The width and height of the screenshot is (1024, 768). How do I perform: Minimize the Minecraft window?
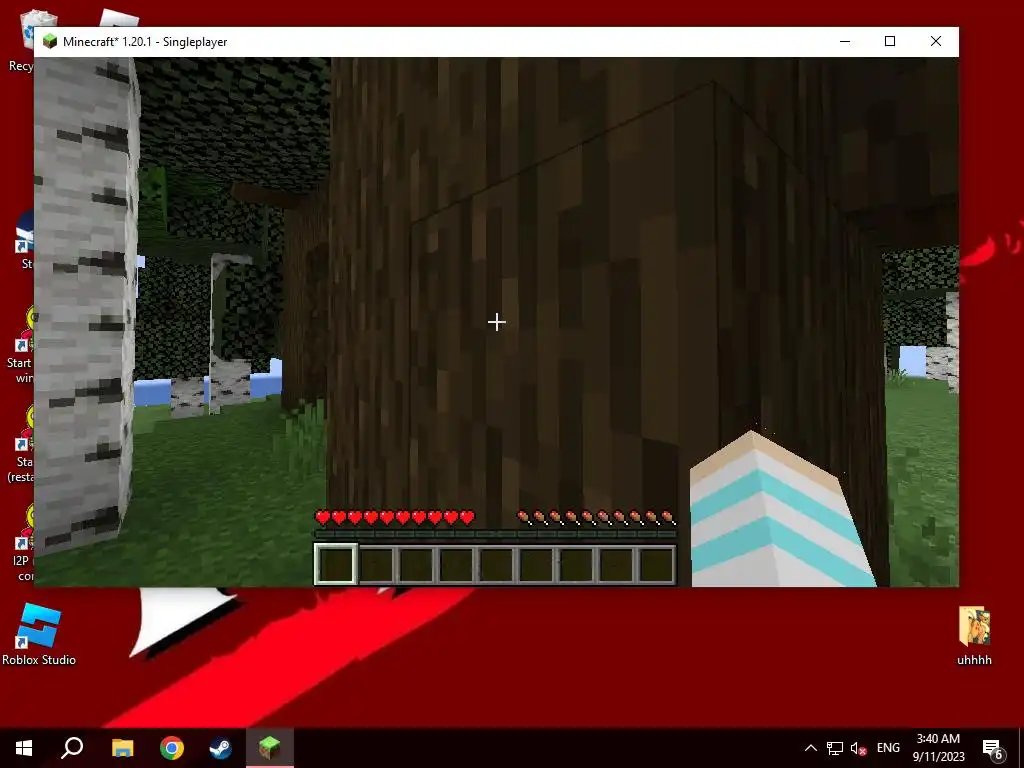tap(845, 41)
